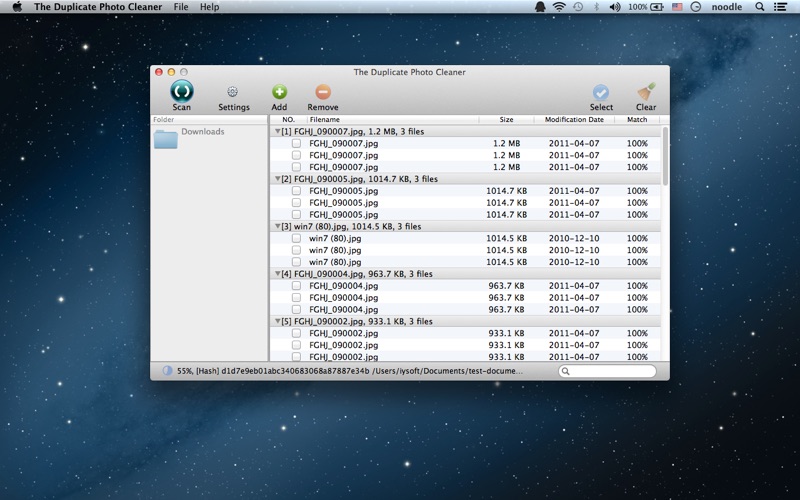Click second FGHJ_090002.jpg filename

pyautogui.click(x=343, y=345)
